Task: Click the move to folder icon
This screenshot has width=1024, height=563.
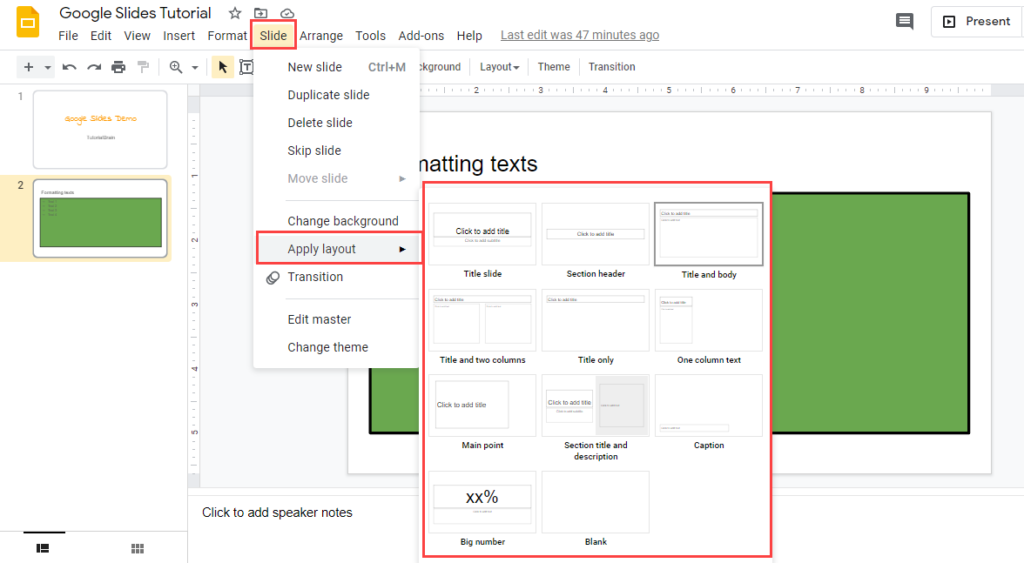Action: (261, 13)
